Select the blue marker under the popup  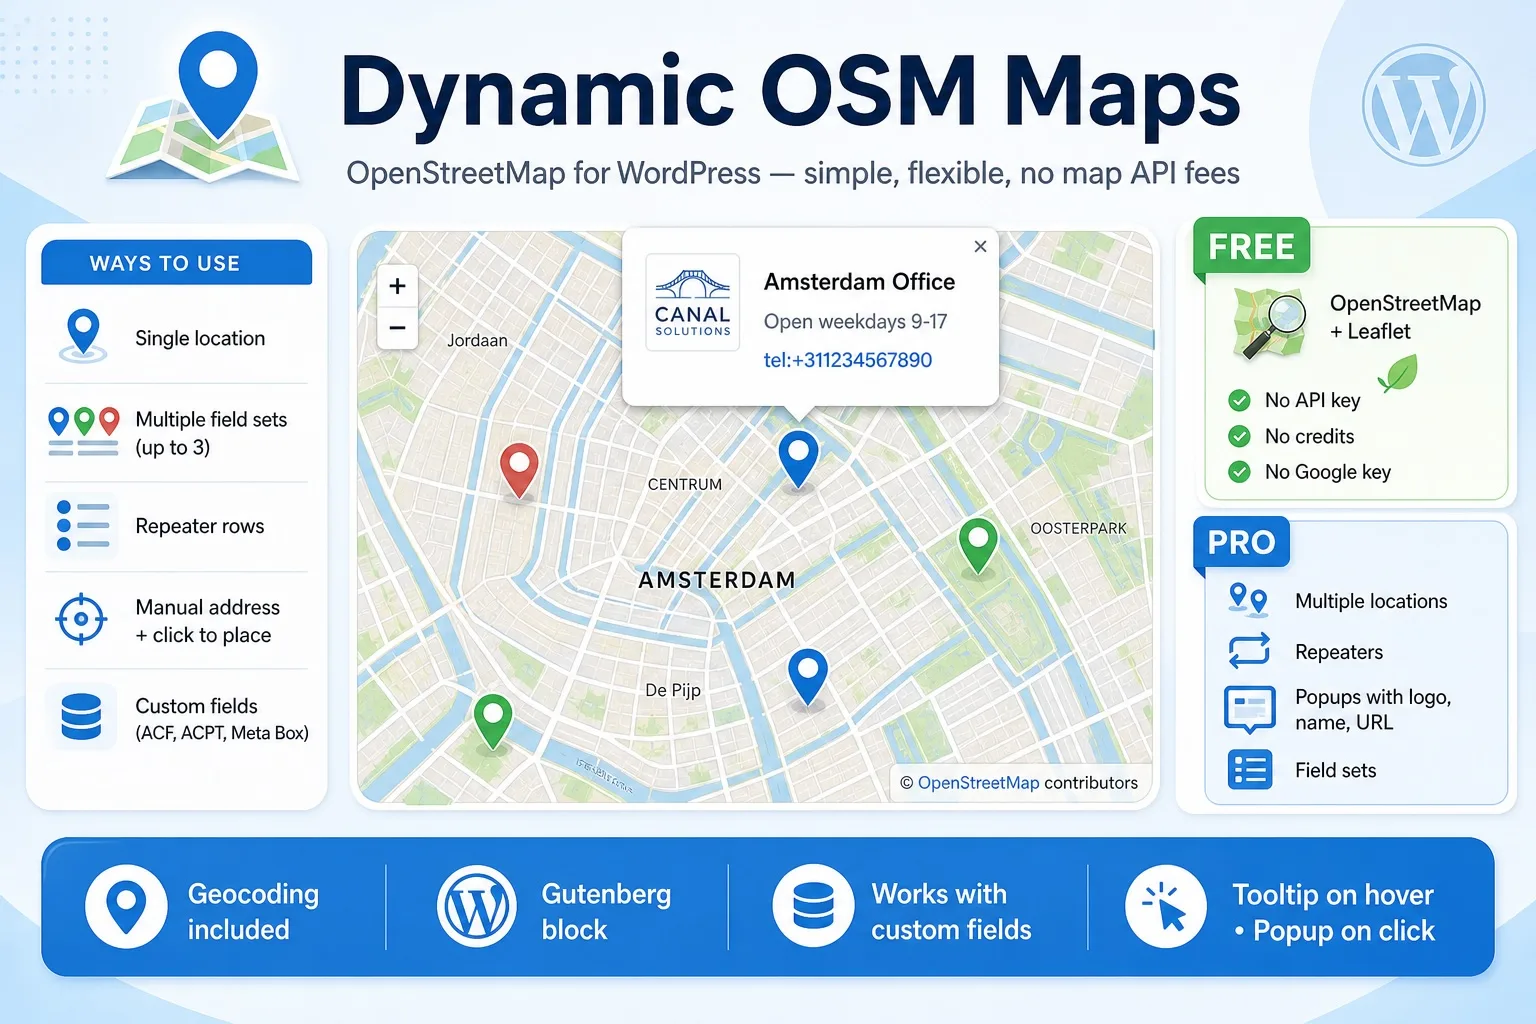[x=798, y=459]
